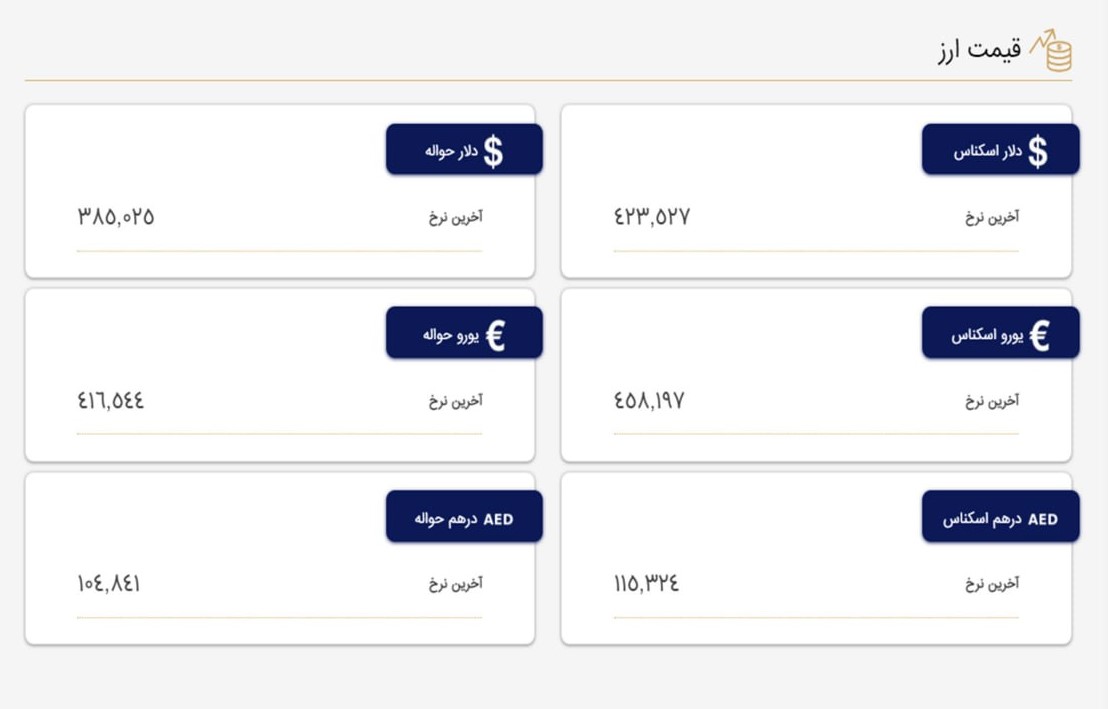Click آخرین نرخ label in dollar cash card
Viewport: 1108px width, 709px height.
coord(992,217)
